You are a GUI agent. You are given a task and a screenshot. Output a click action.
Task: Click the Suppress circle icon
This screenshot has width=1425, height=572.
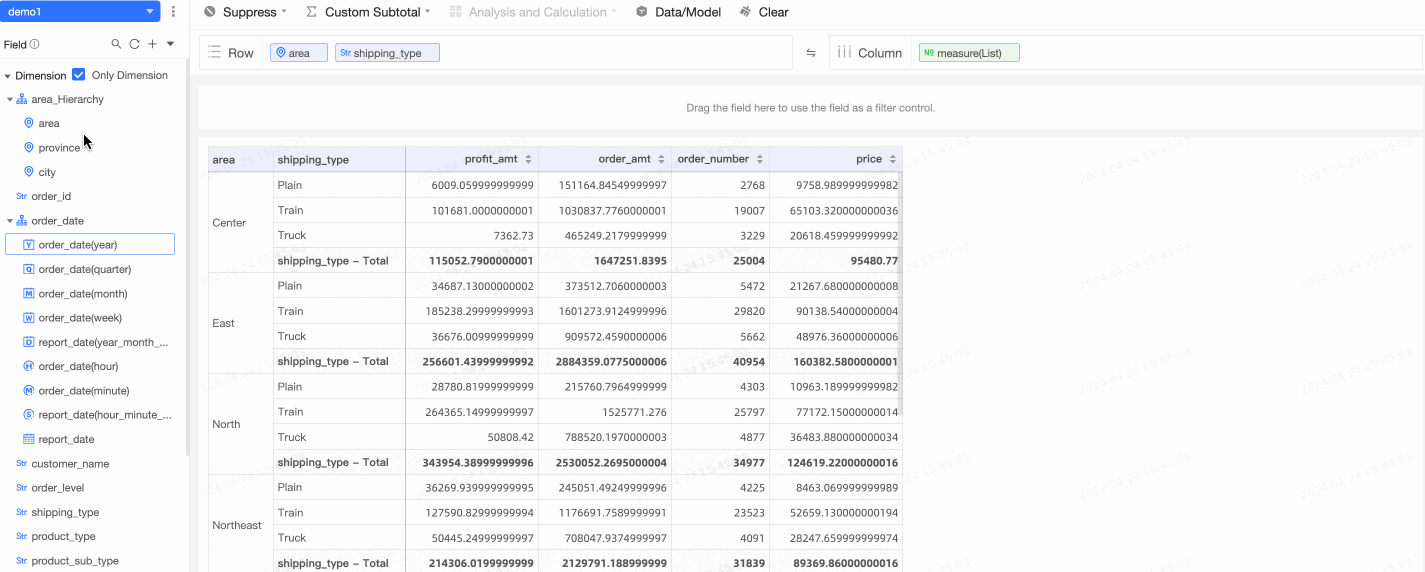[x=210, y=12]
